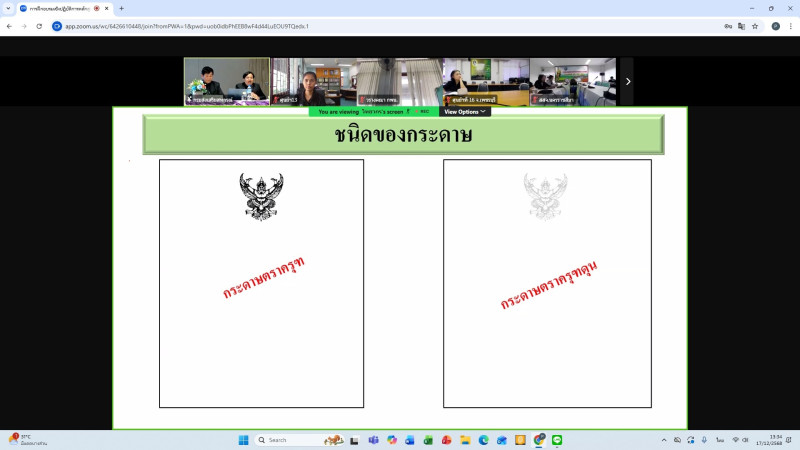Reload the Zoom page
Screen dimensions: 800x450
click(x=39, y=26)
